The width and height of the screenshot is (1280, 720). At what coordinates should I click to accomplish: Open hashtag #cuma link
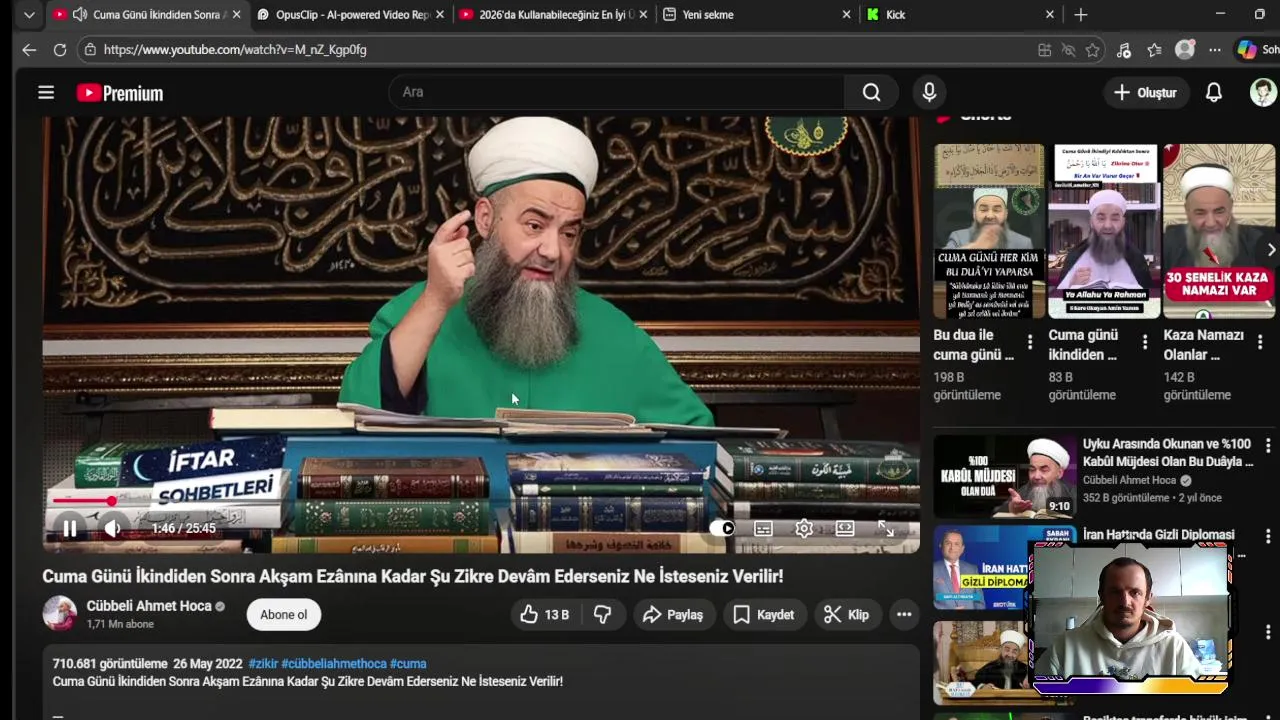[x=408, y=664]
